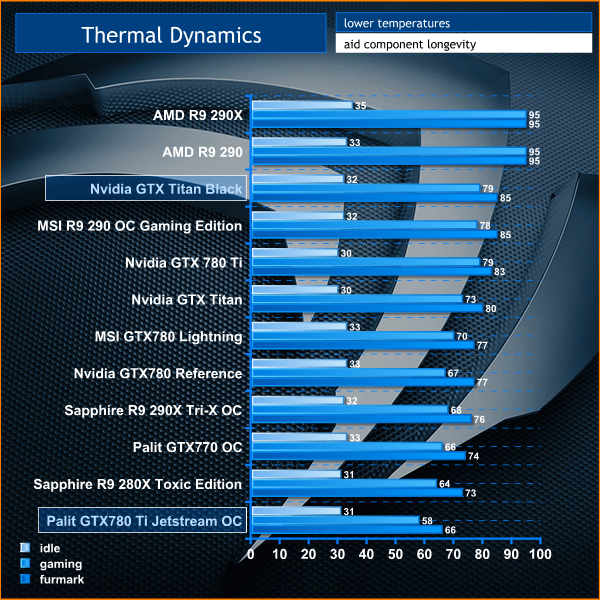Select the highlighted Palit GTX780 Ti Jetstream OC label
The width and height of the screenshot is (600, 600).
(142, 520)
